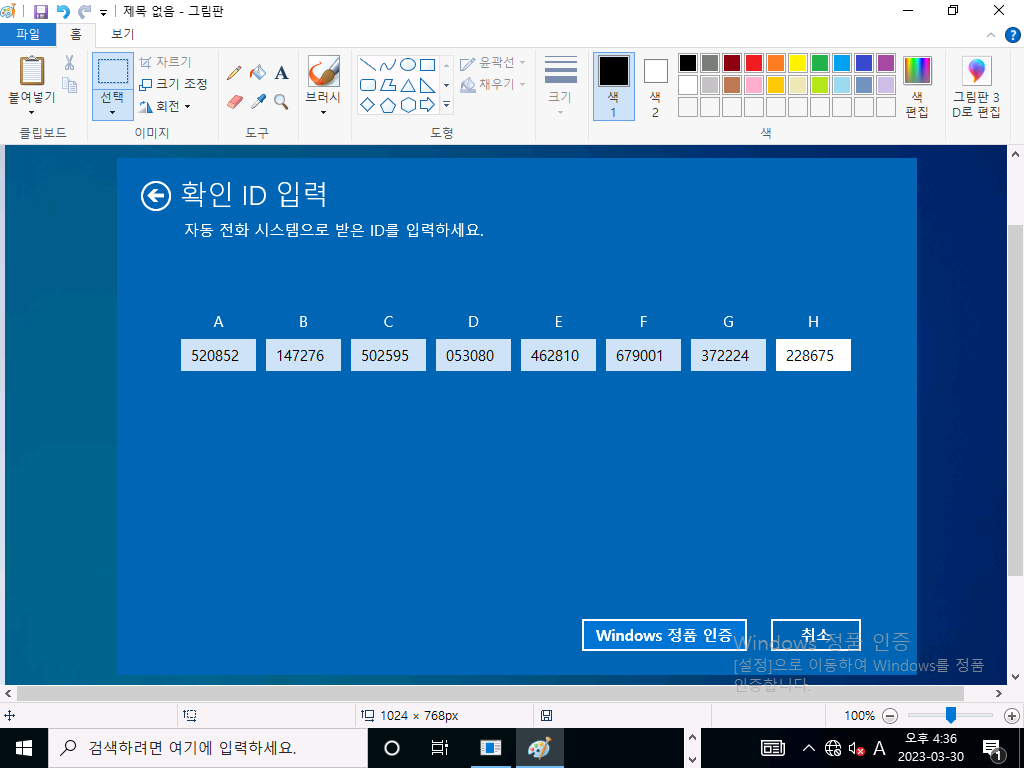Click the vertical scrollbar down arrow
Viewport: 1024px width, 768px height.
coord(1015,677)
